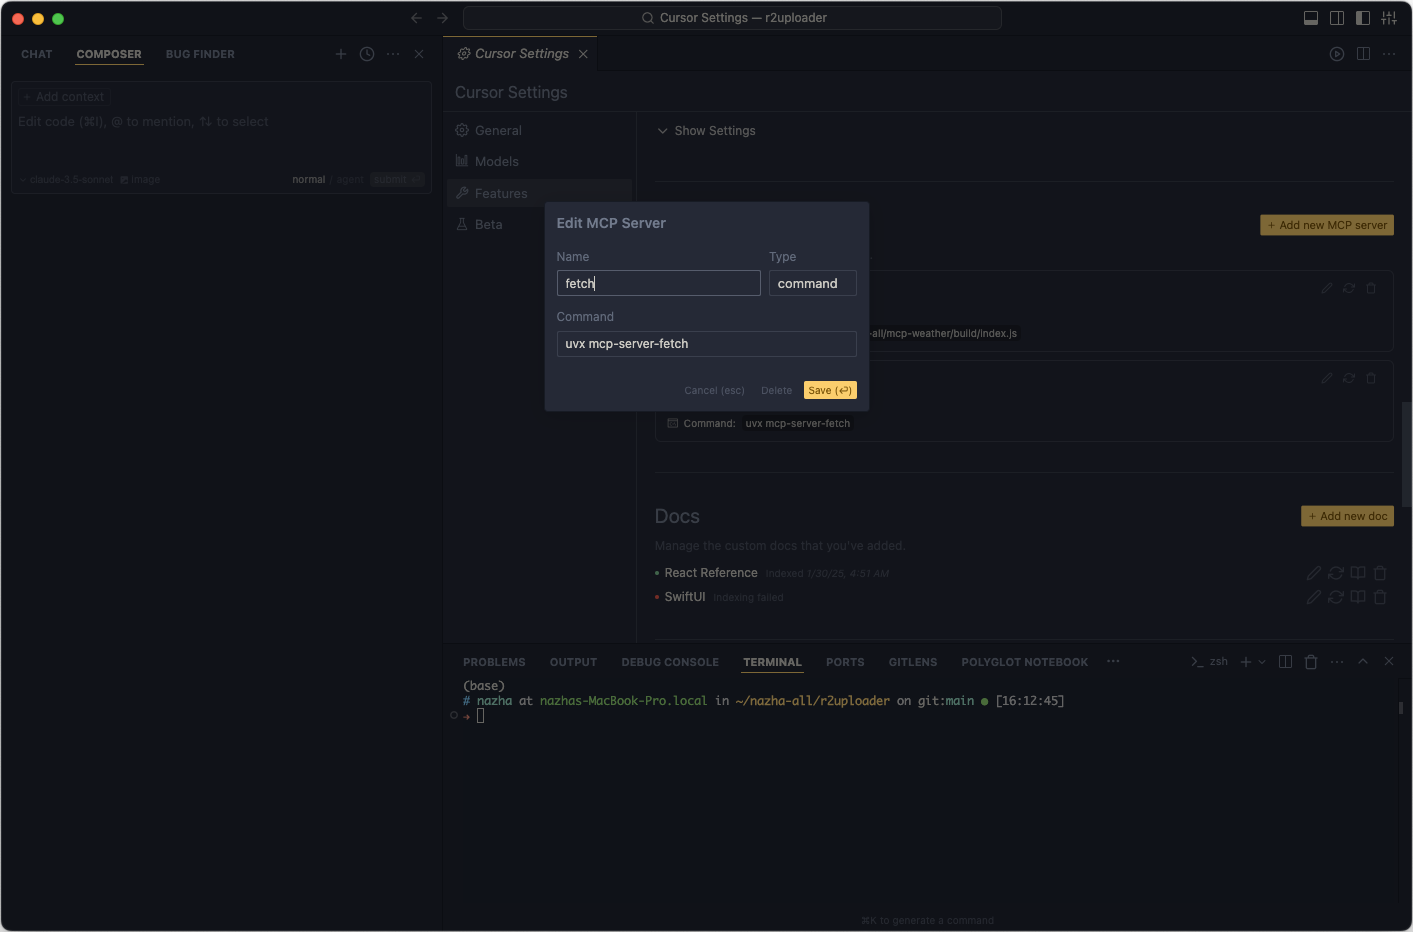Click Add new MCP server button
The image size is (1413, 932).
pyautogui.click(x=1327, y=225)
